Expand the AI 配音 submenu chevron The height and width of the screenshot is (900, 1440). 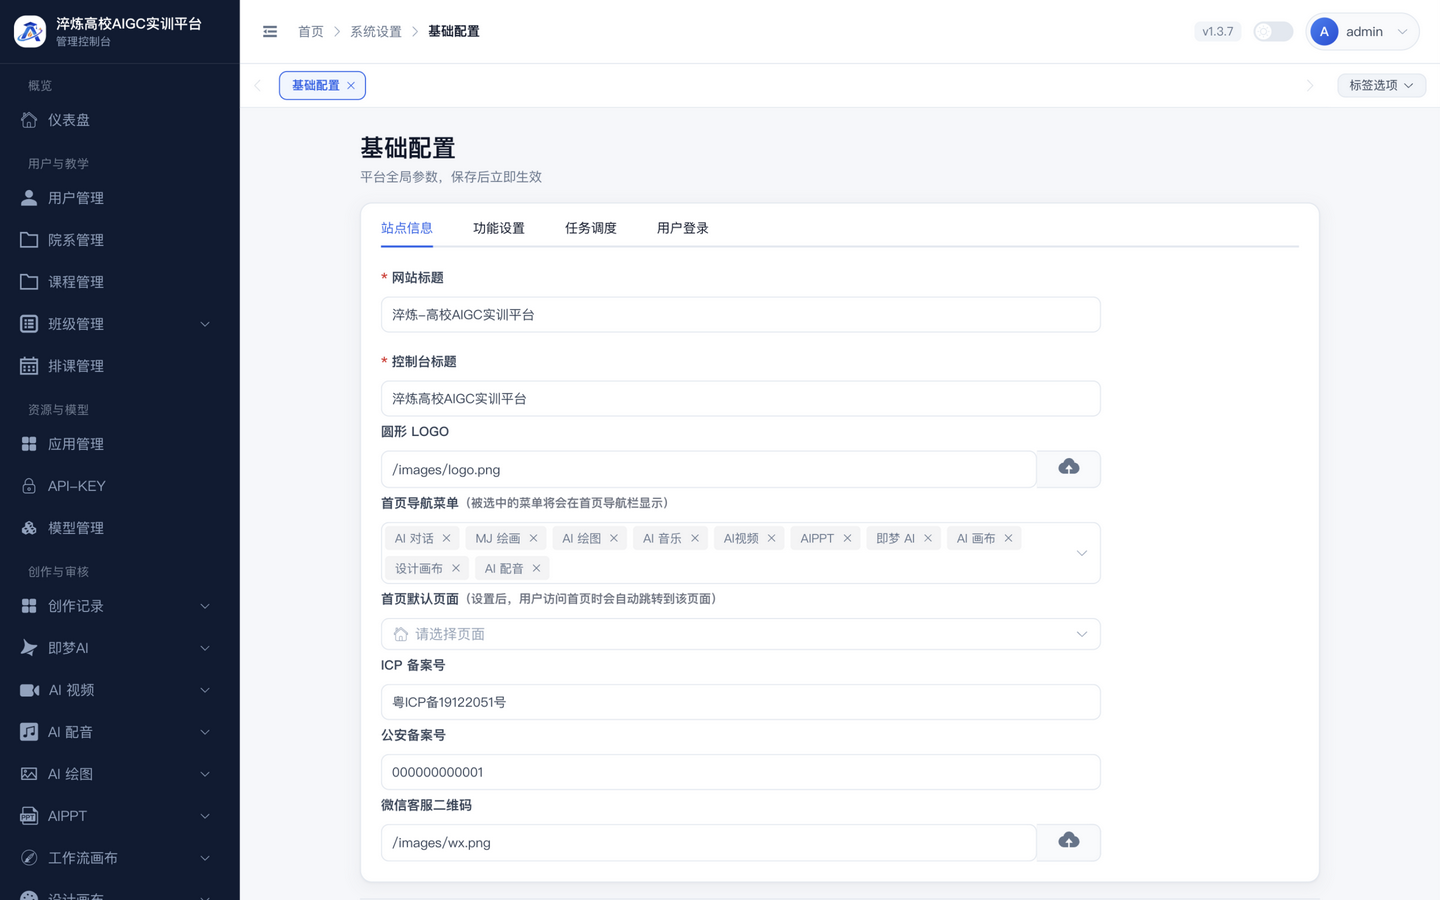coord(205,732)
